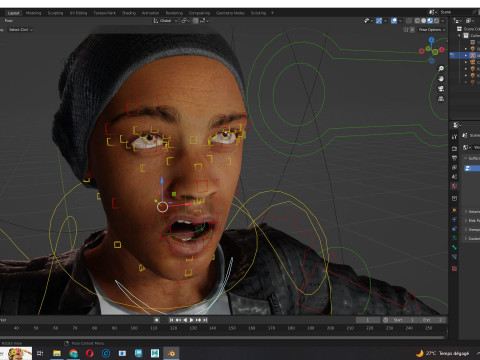
Task: Open the View Layer properties tab
Action: click(x=454, y=167)
